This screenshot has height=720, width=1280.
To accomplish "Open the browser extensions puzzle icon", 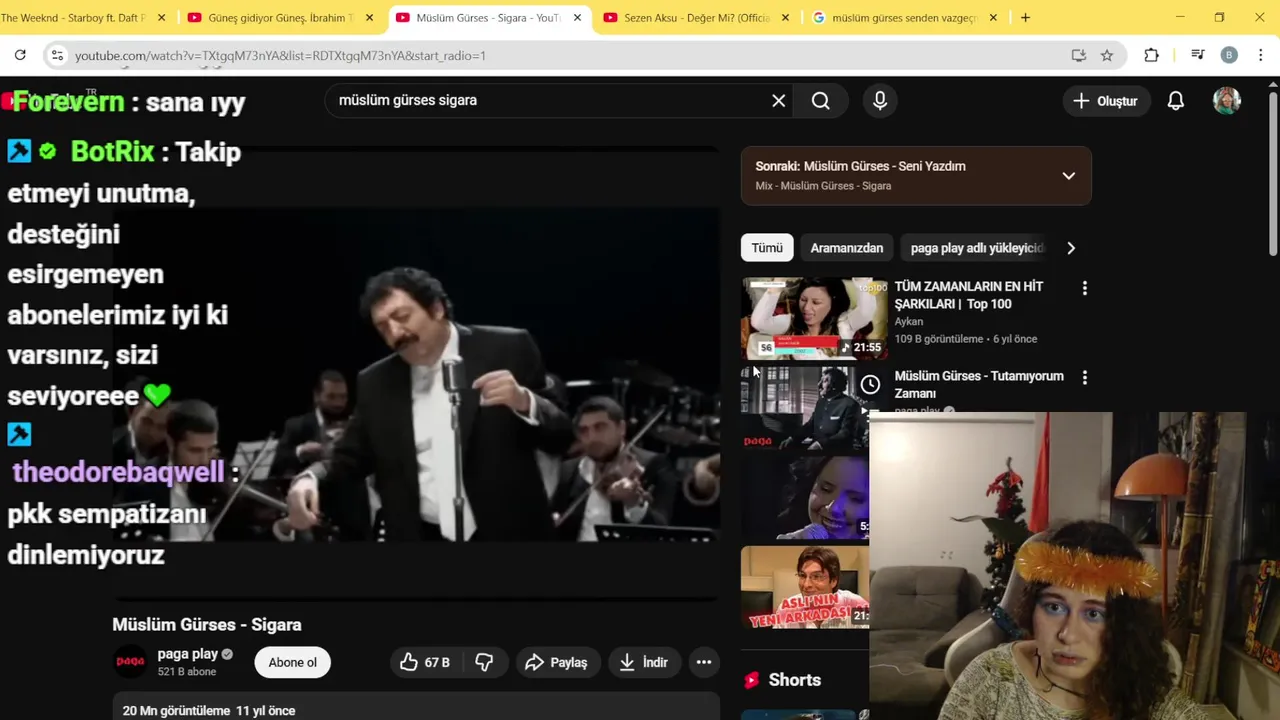I will point(1152,55).
